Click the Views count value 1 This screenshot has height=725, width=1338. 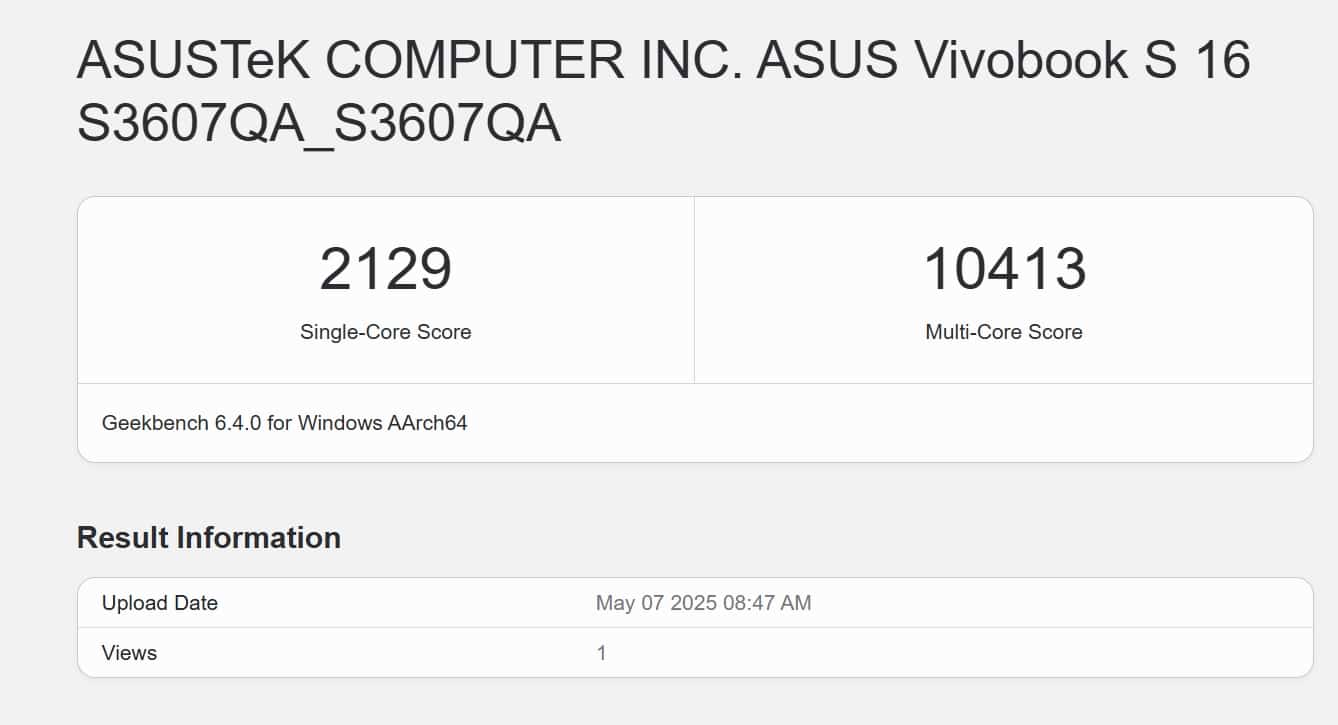click(x=601, y=653)
